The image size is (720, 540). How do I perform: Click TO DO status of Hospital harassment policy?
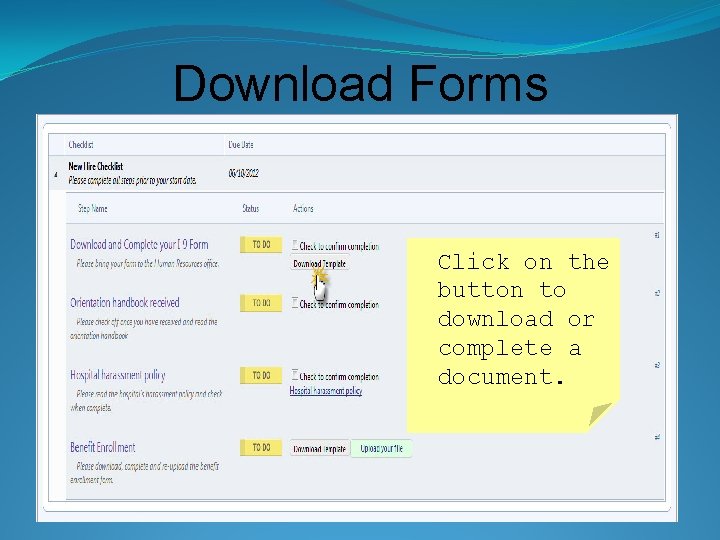[x=261, y=376]
